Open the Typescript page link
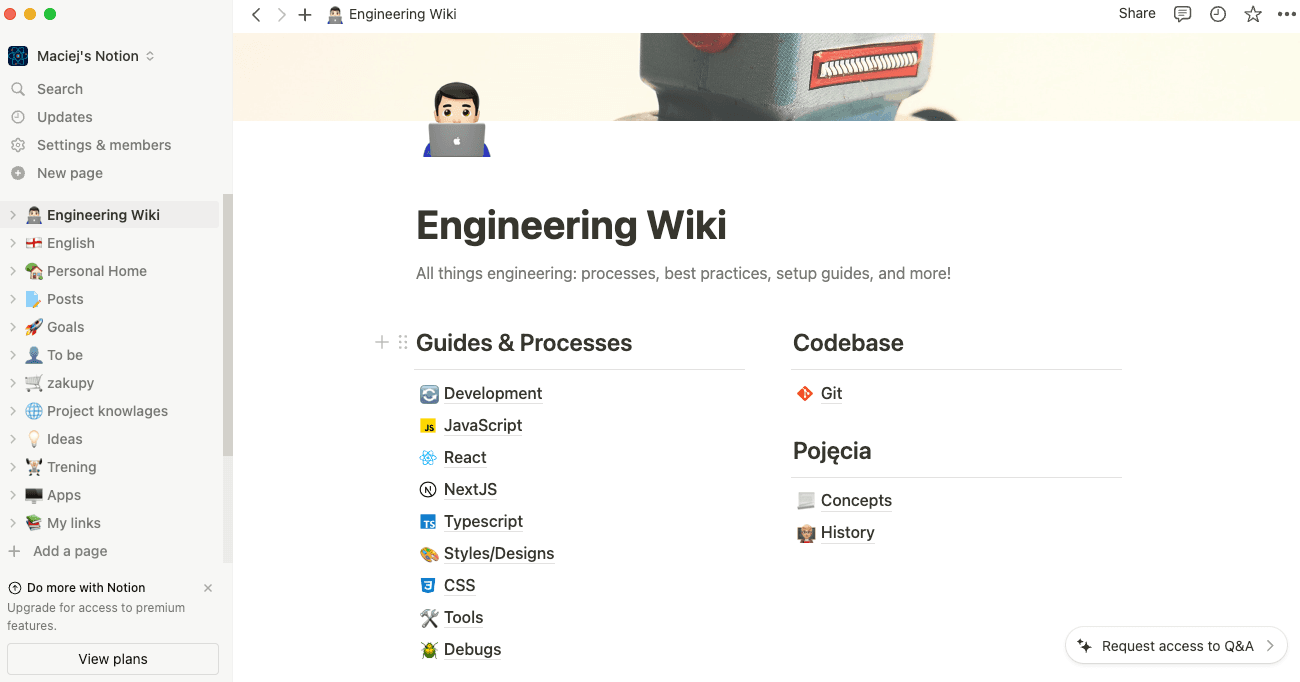Image resolution: width=1300 pixels, height=682 pixels. click(483, 522)
